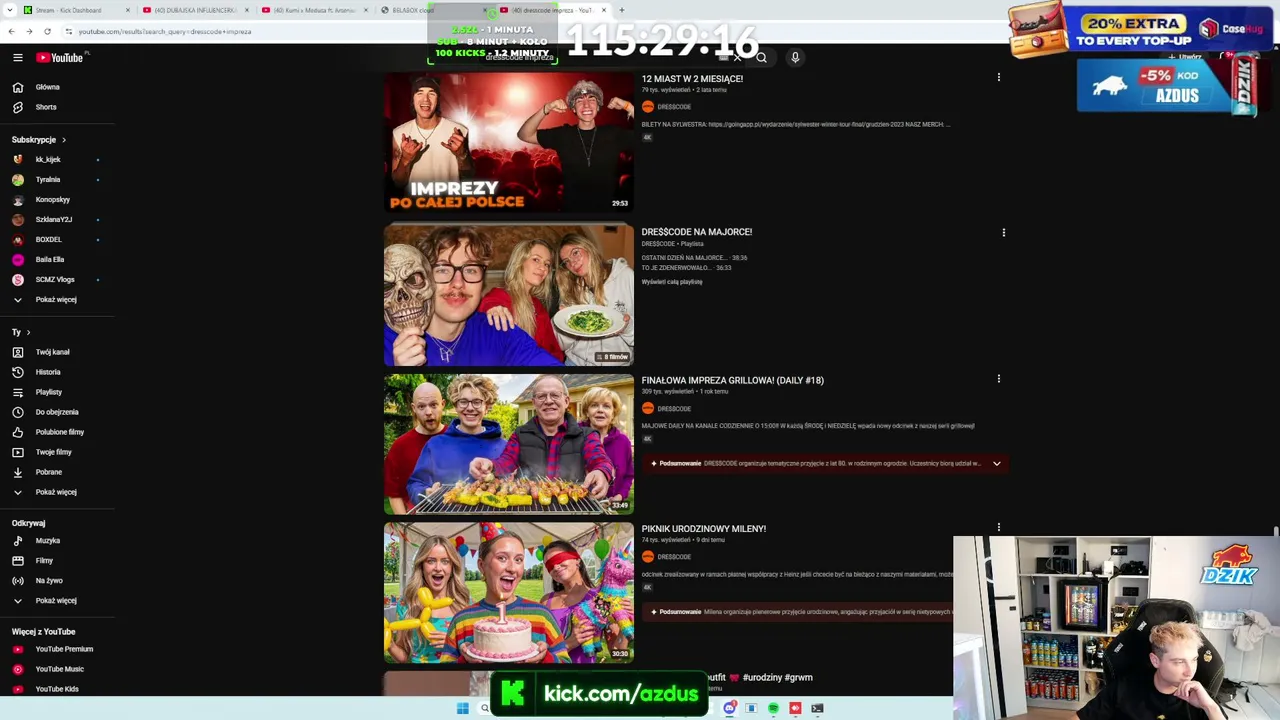Open DRE$$CODE channel under the grill video
This screenshot has height=720, width=1280.
pyautogui.click(x=674, y=409)
